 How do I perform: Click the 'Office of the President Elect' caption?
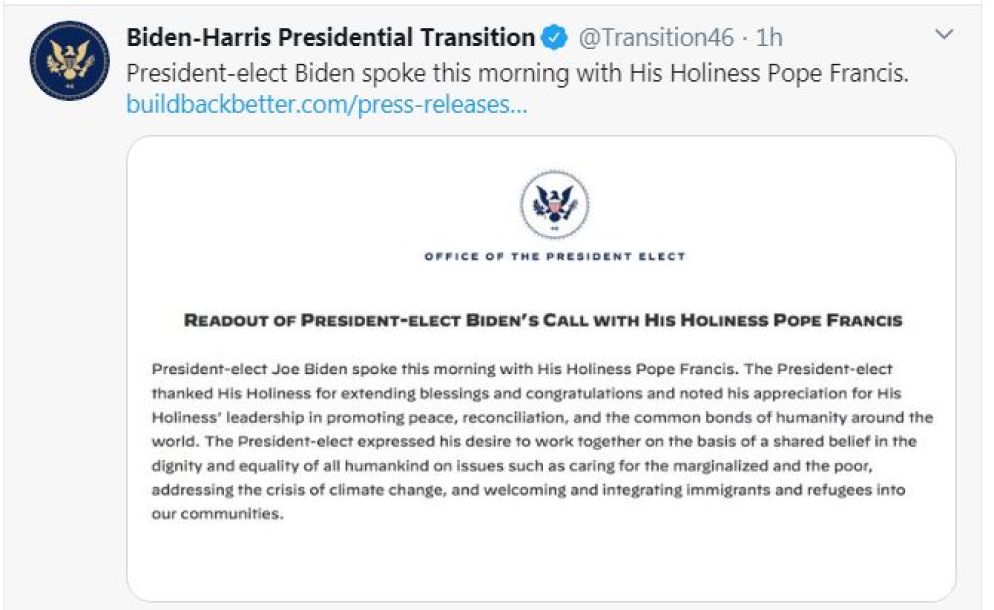pos(554,257)
